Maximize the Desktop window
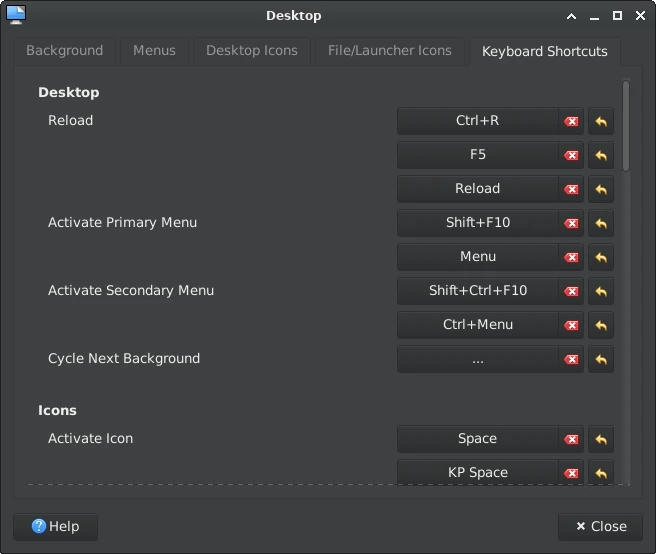The width and height of the screenshot is (656, 554). [x=618, y=16]
